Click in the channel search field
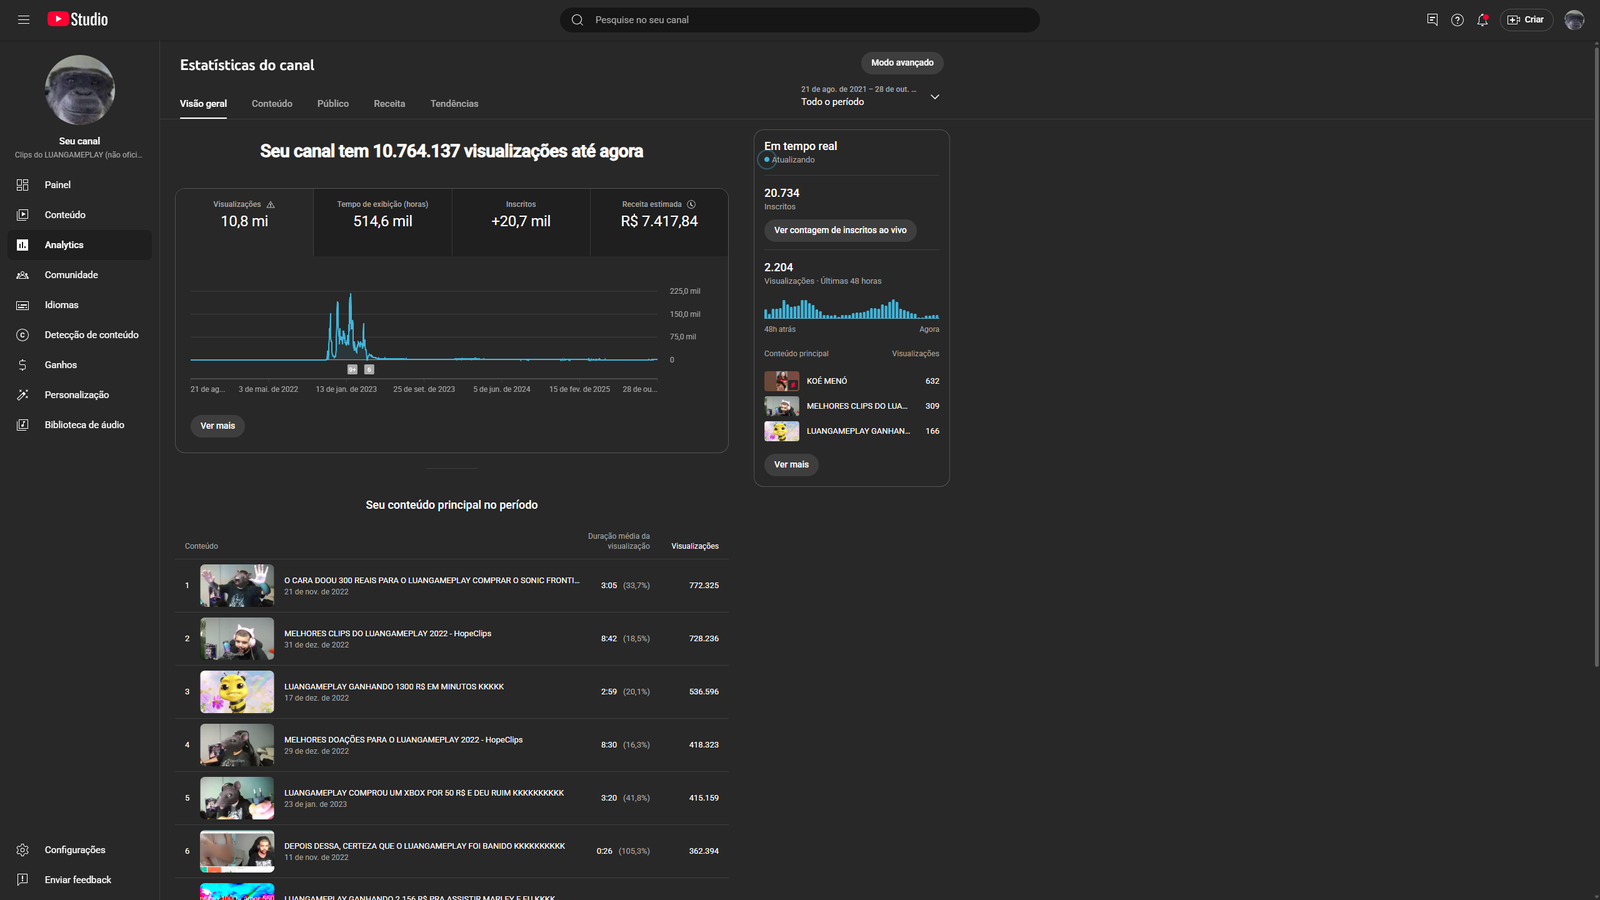 [x=800, y=20]
